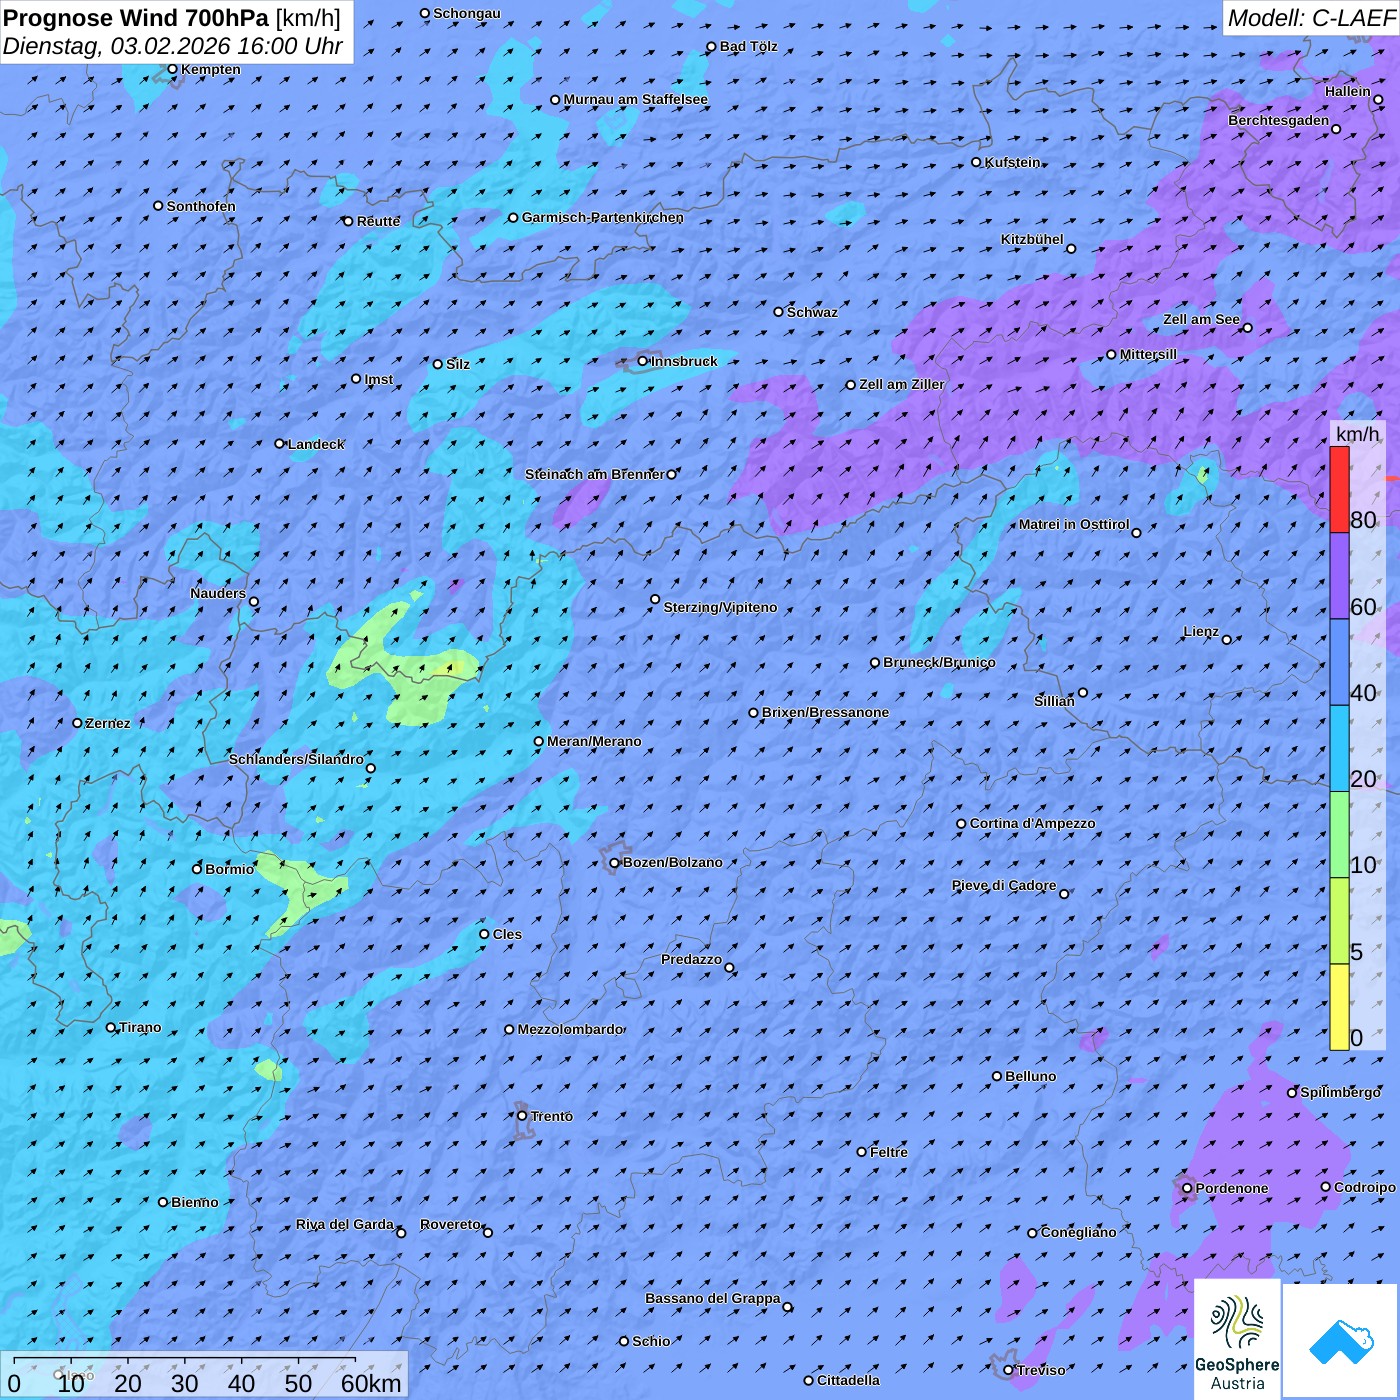Click the 'Modell: C-LAEF' label
The width and height of the screenshot is (1400, 1400).
pos(1311,18)
